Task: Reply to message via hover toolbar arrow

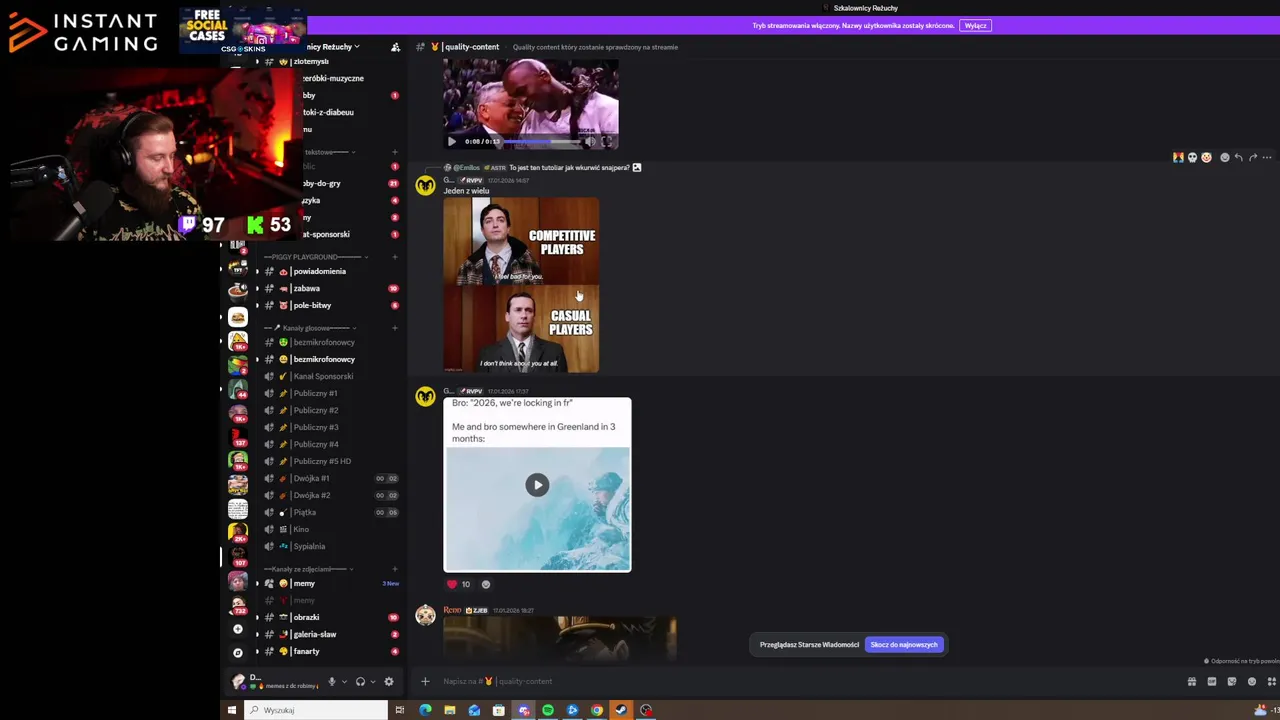Action: (x=1239, y=157)
